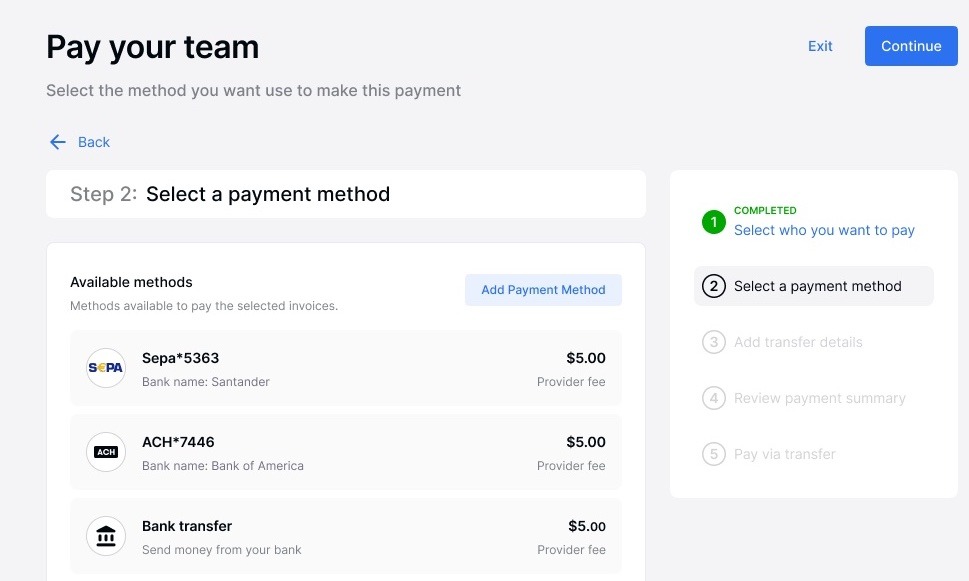Click the Pay via transfer step entry
Image resolution: width=969 pixels, height=581 pixels.
coord(784,454)
